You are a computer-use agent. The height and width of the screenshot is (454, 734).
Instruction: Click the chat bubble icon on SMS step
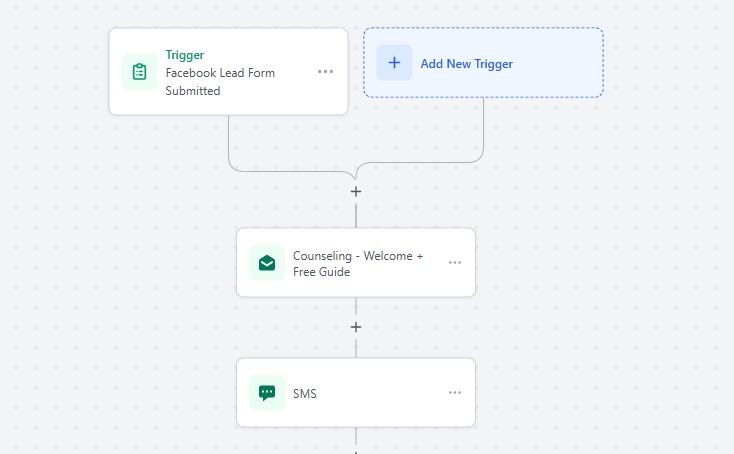(267, 393)
